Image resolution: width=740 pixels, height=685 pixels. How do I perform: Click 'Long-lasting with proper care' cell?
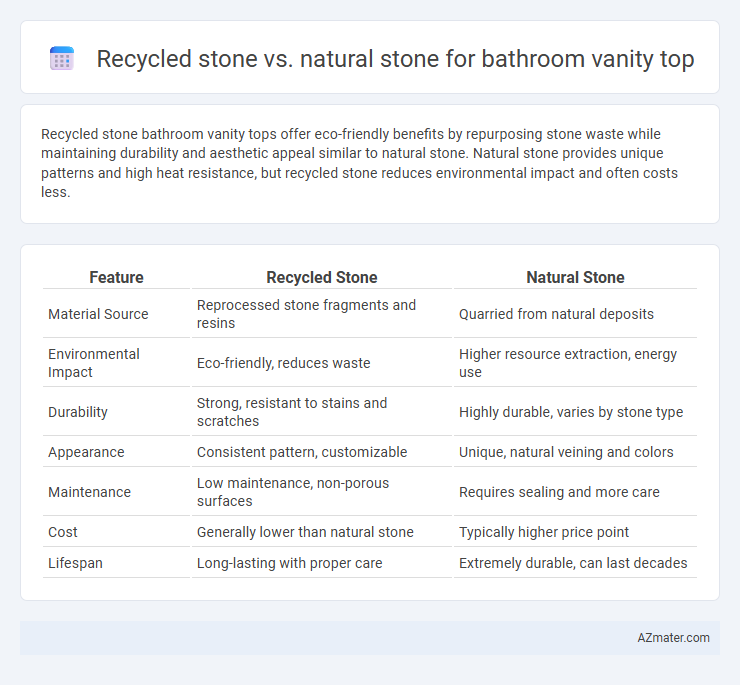pos(321,563)
